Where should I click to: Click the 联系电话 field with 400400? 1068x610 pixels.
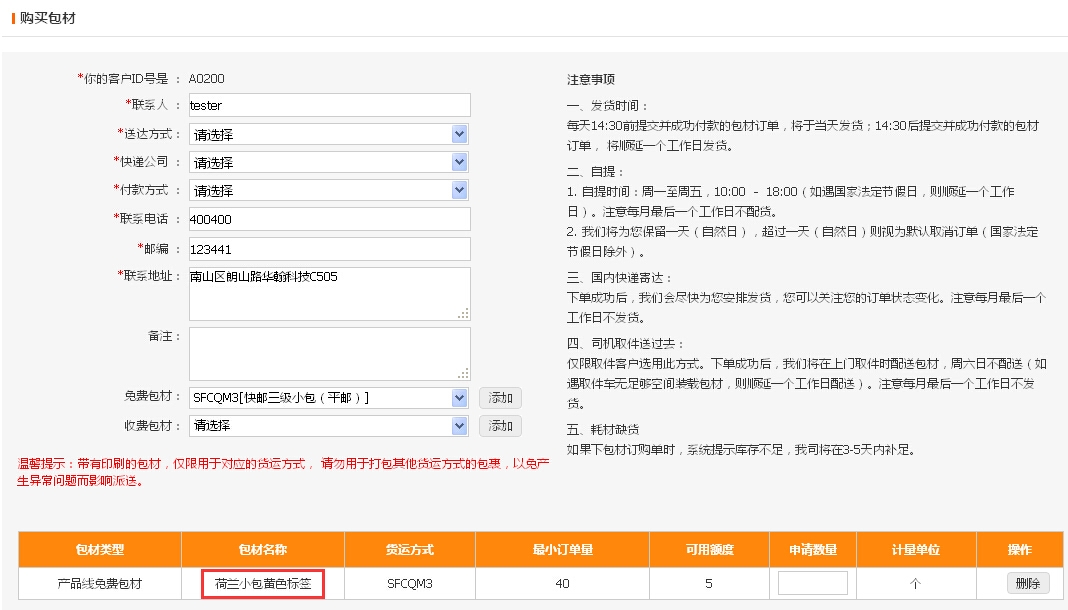click(329, 219)
